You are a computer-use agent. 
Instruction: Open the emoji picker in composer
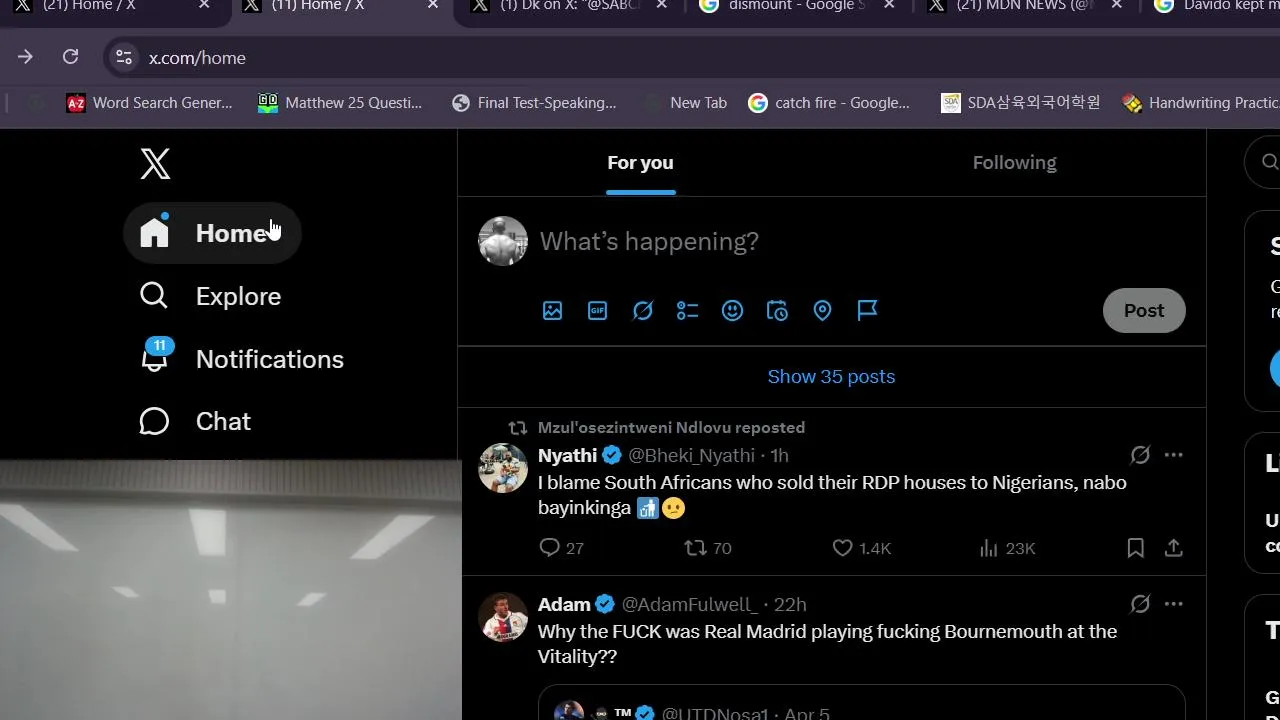pos(733,311)
